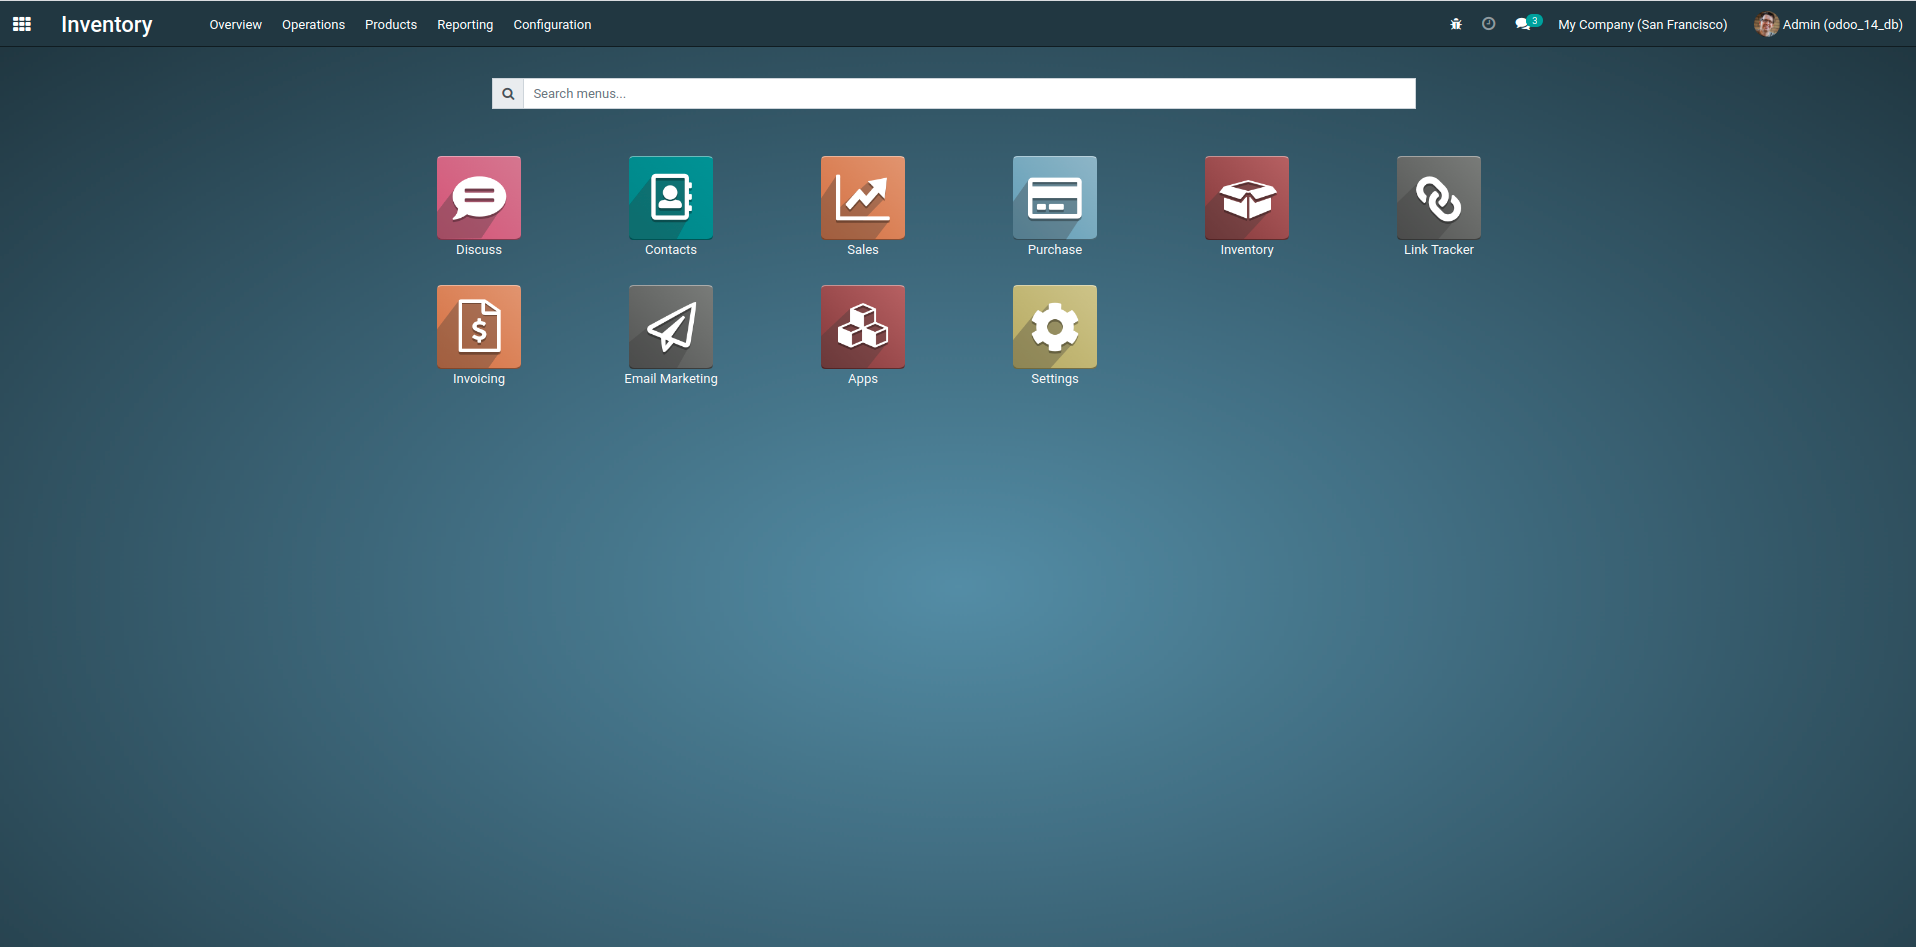Switch company via My Company (San Francisco)
The width and height of the screenshot is (1916, 947).
tap(1642, 25)
